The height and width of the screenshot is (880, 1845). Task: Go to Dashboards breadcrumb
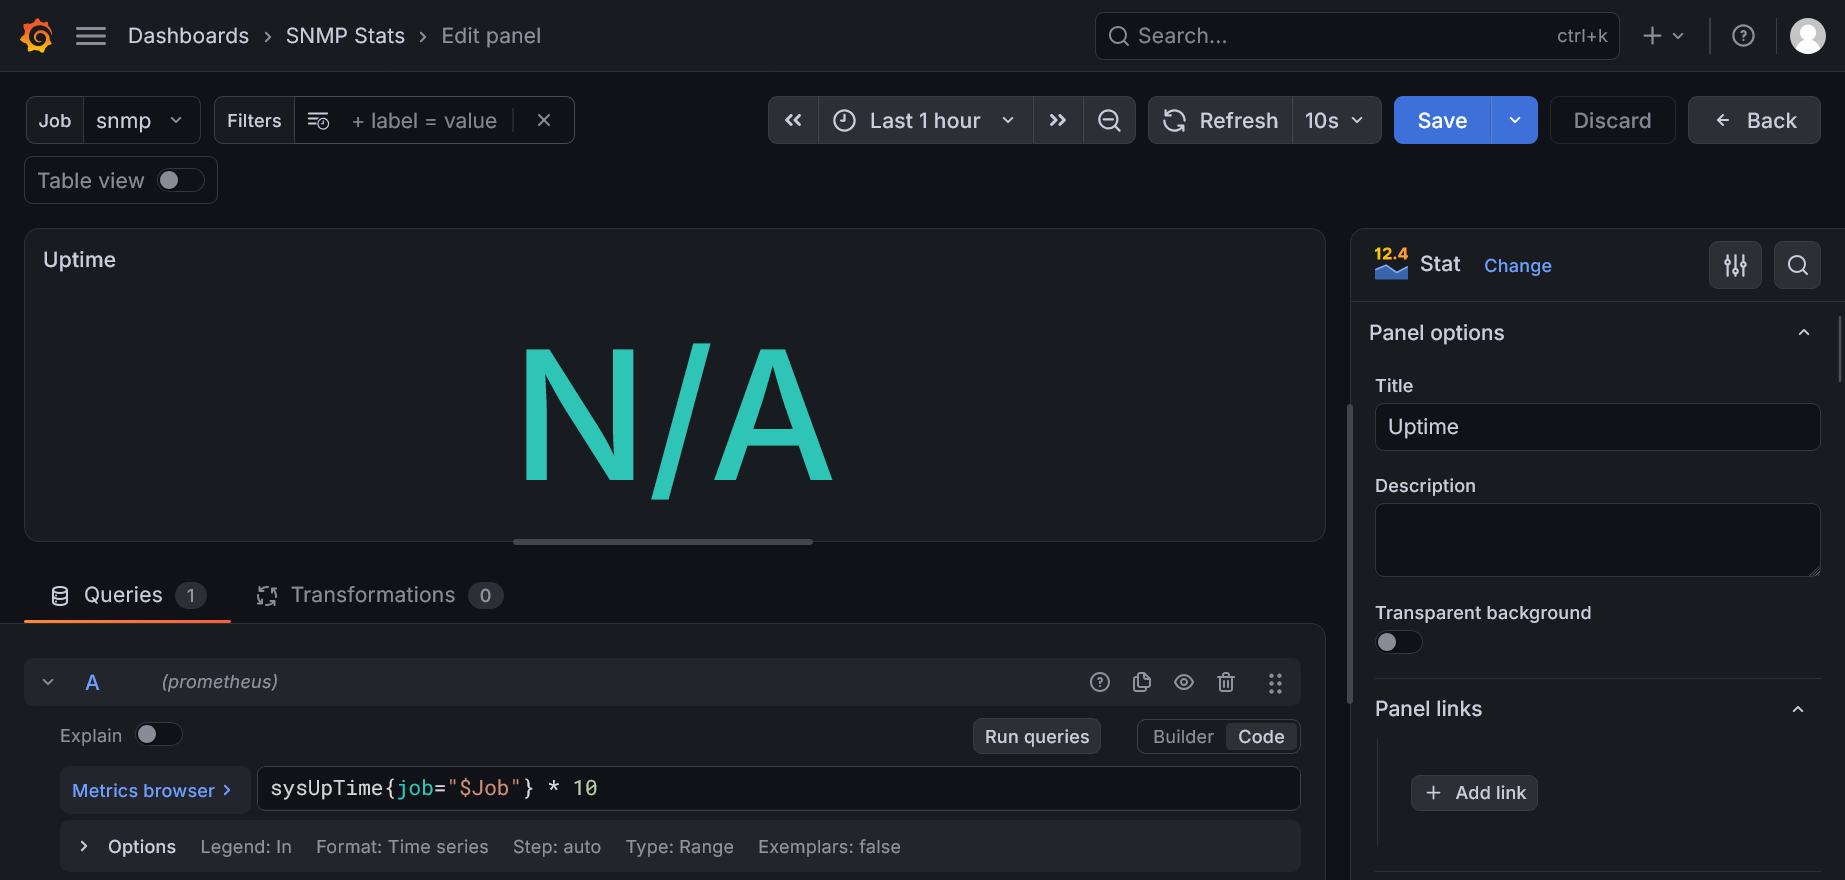tap(188, 36)
